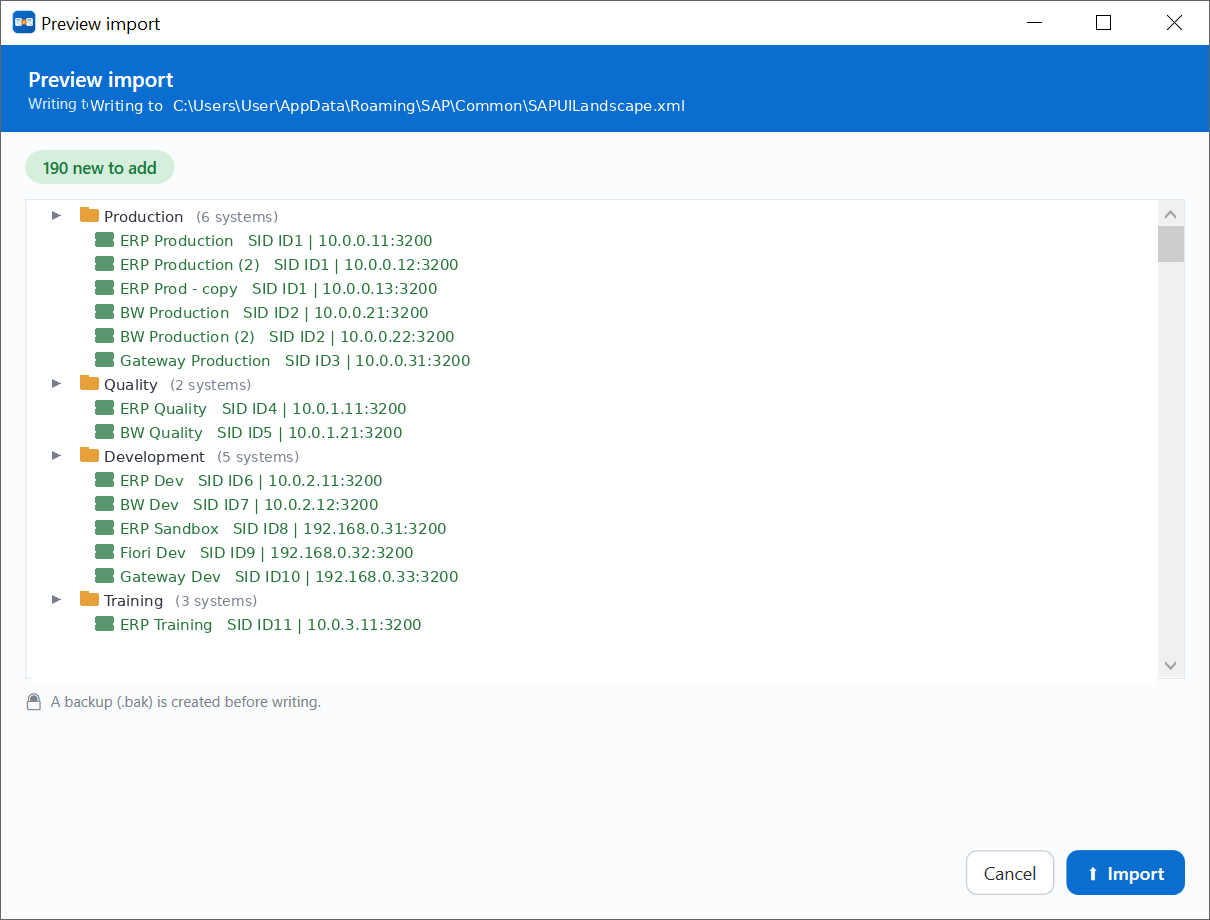The width and height of the screenshot is (1210, 920).
Task: Click the system icon beside ERP Dev
Action: click(x=104, y=480)
